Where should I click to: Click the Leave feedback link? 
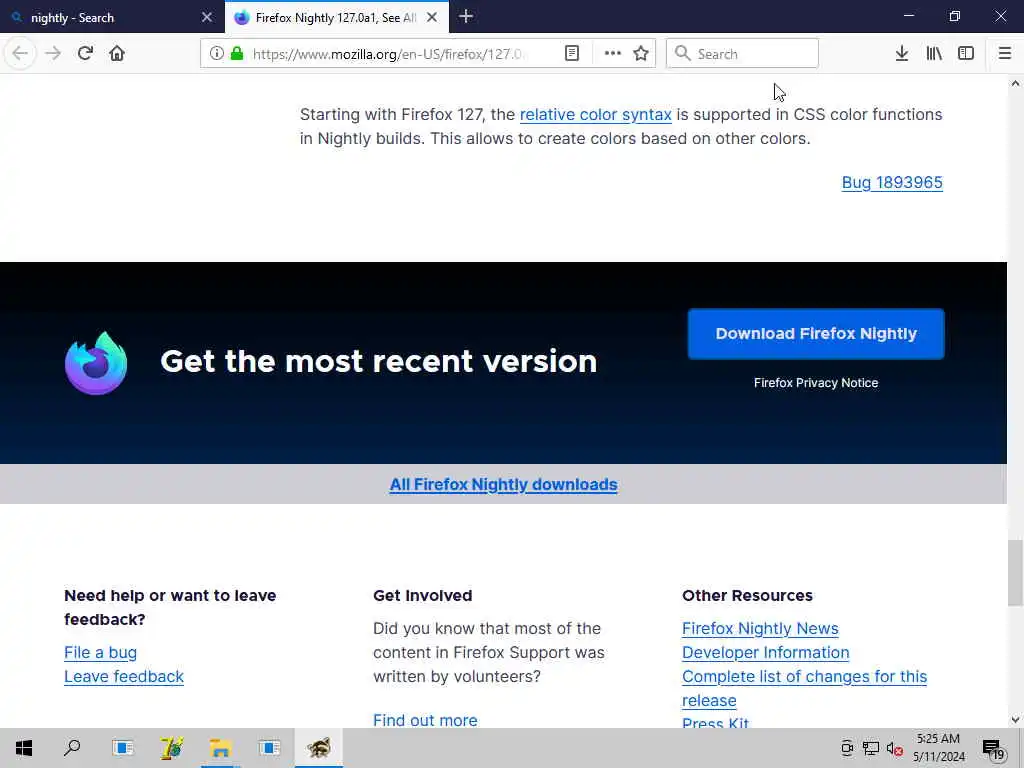(124, 677)
